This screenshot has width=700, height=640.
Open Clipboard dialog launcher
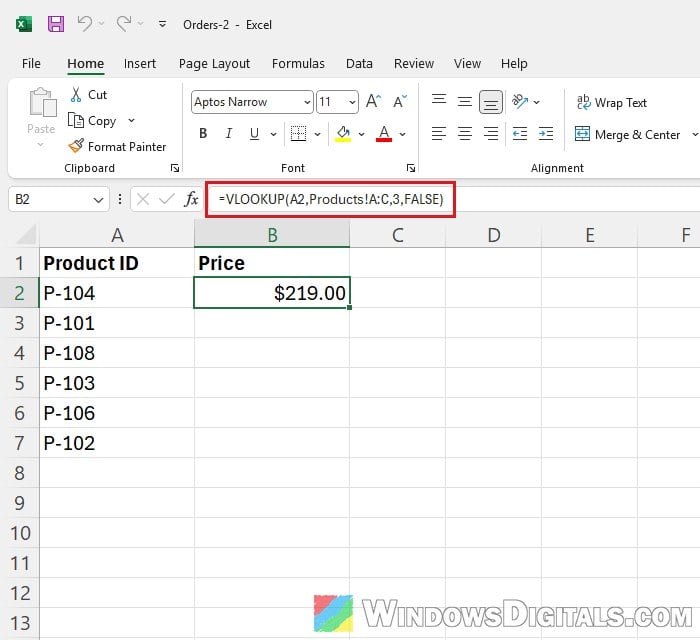tap(175, 168)
